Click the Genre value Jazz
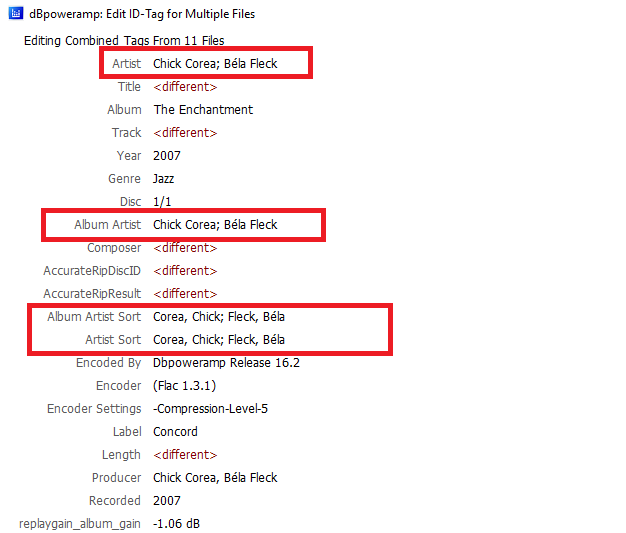626x533 pixels. pos(164,179)
